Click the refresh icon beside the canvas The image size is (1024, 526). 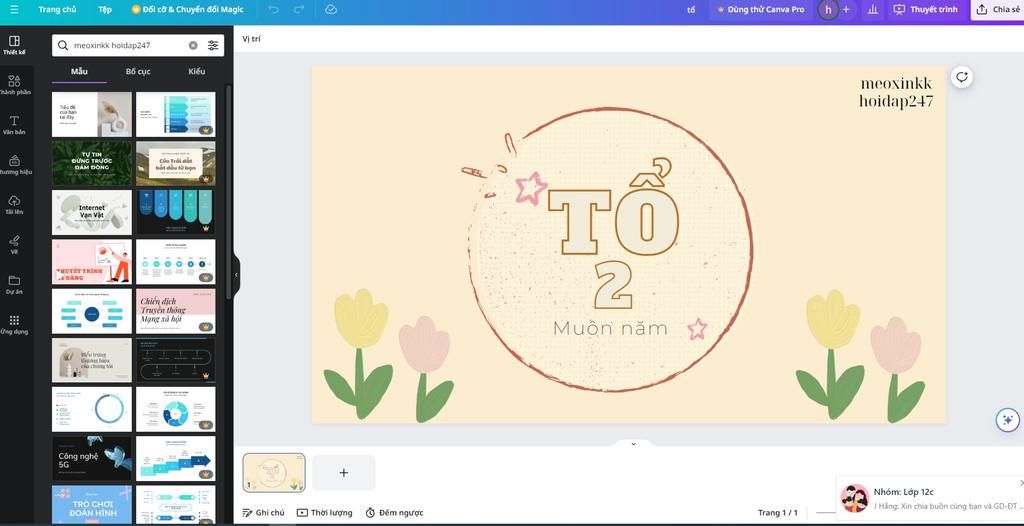(961, 77)
